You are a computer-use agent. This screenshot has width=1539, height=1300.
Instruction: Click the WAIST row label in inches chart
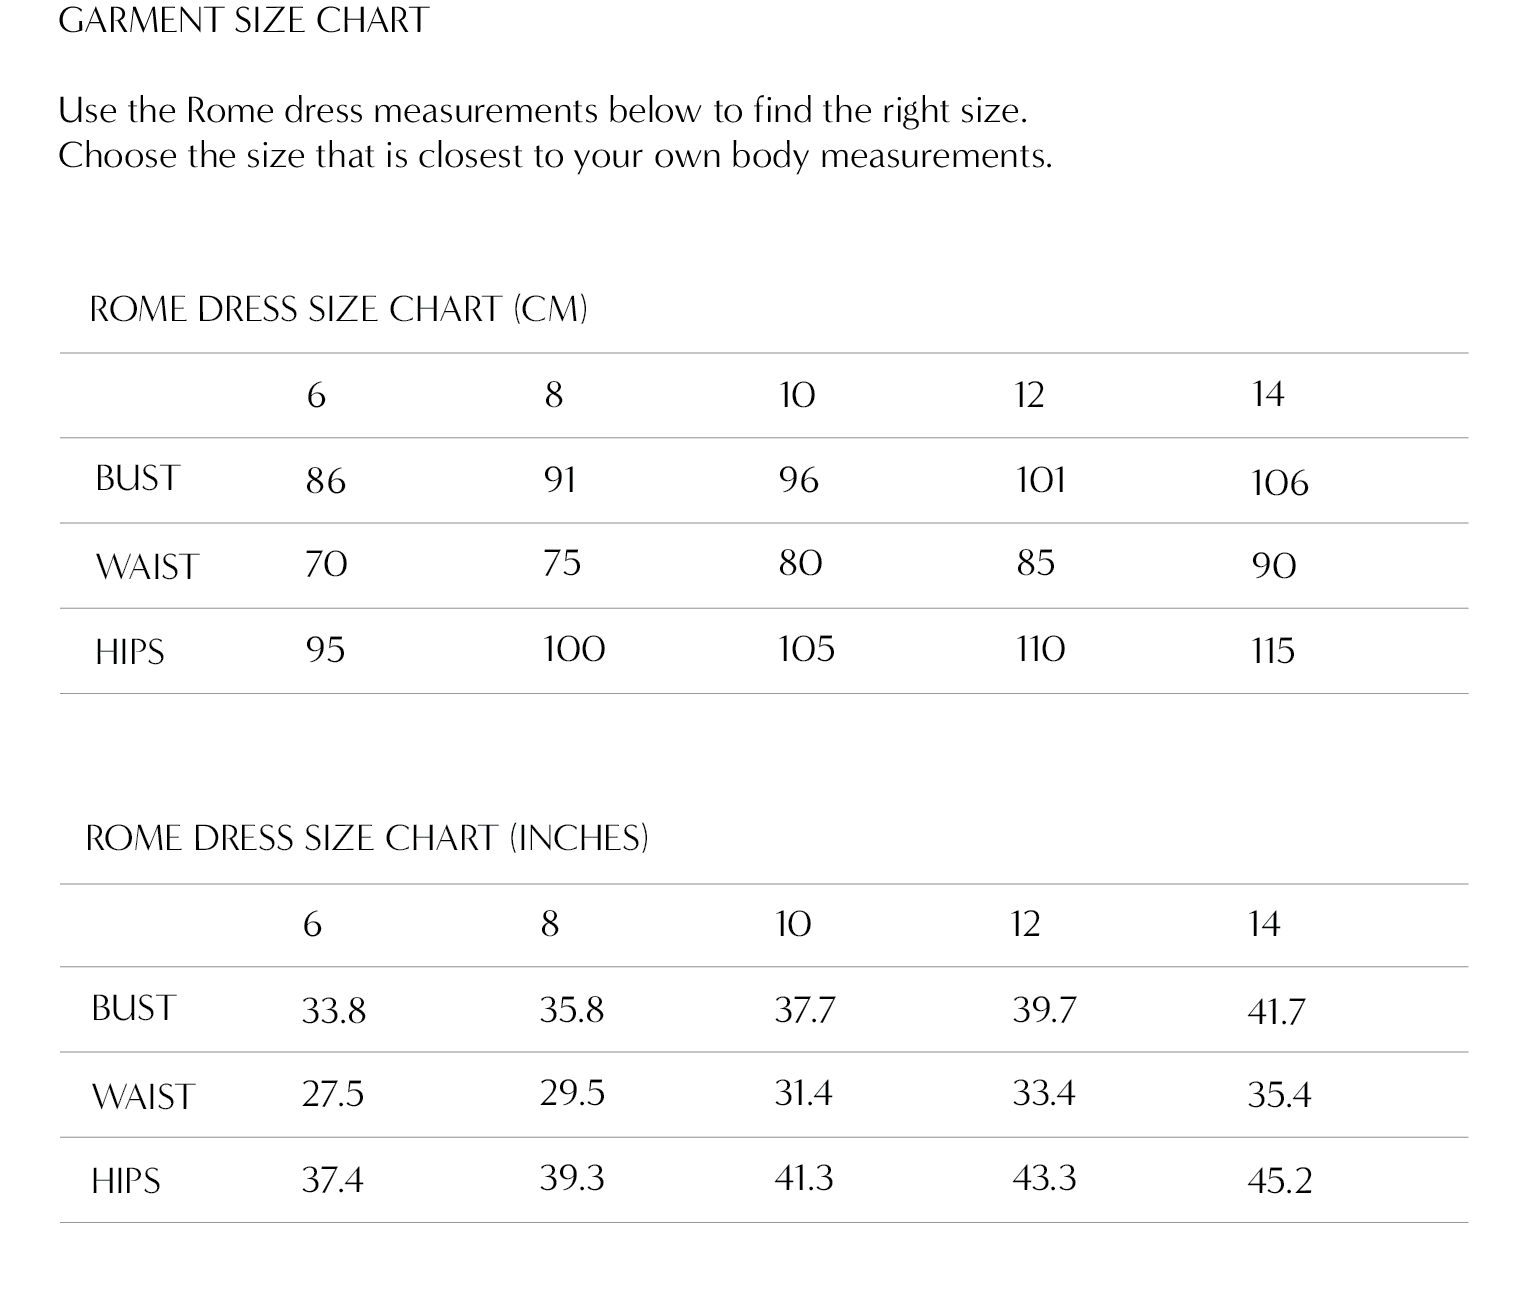point(142,1096)
